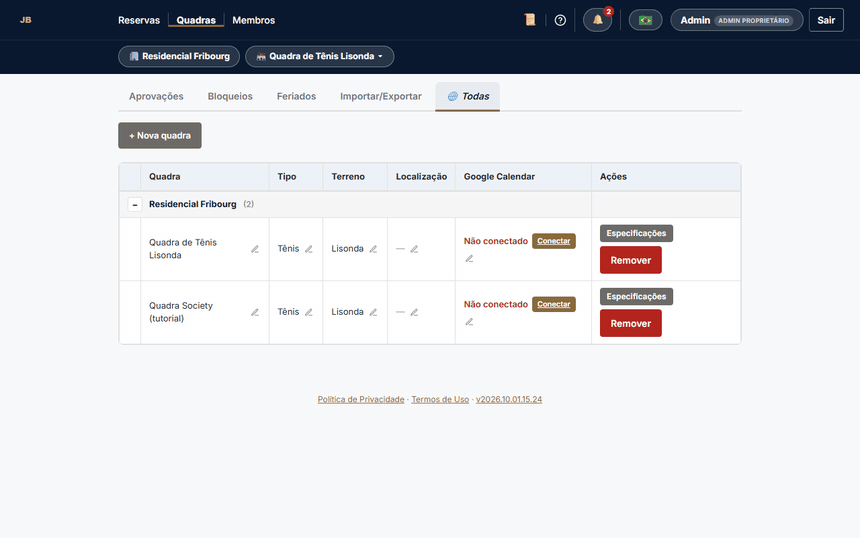This screenshot has width=860, height=538.
Task: Edit Localização pencil in Quadra Society row
Action: (414, 312)
